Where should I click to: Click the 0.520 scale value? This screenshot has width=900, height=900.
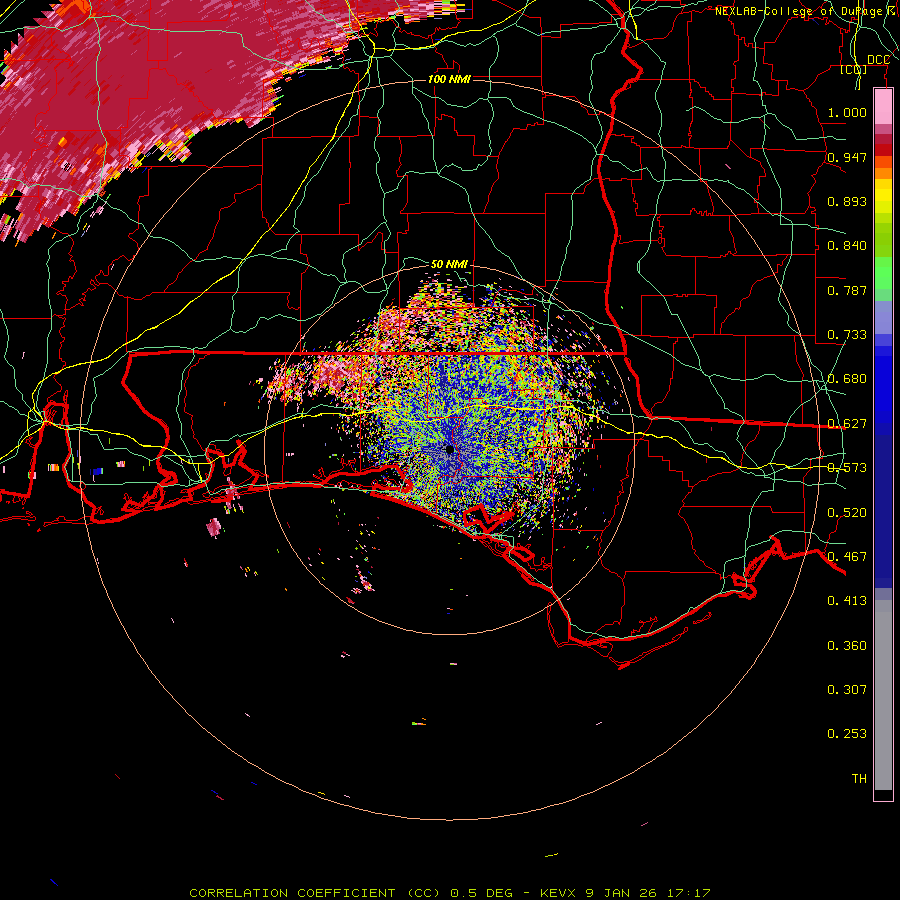click(x=847, y=513)
